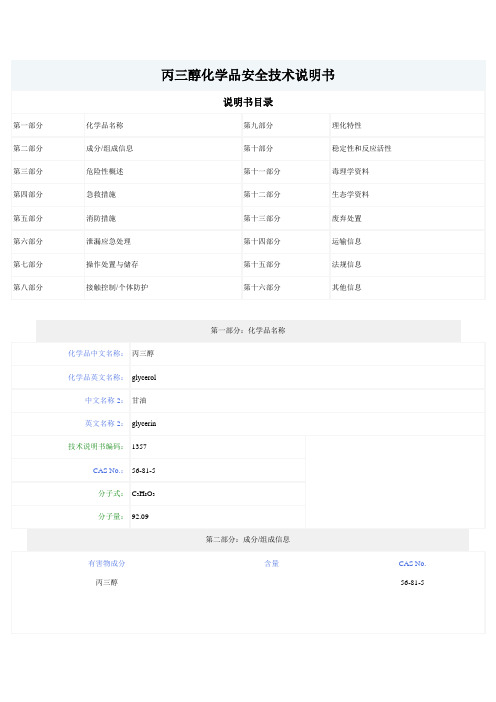This screenshot has width=496, height=702.
Task: Click the 消防措施 contents entry
Action: pos(101,218)
